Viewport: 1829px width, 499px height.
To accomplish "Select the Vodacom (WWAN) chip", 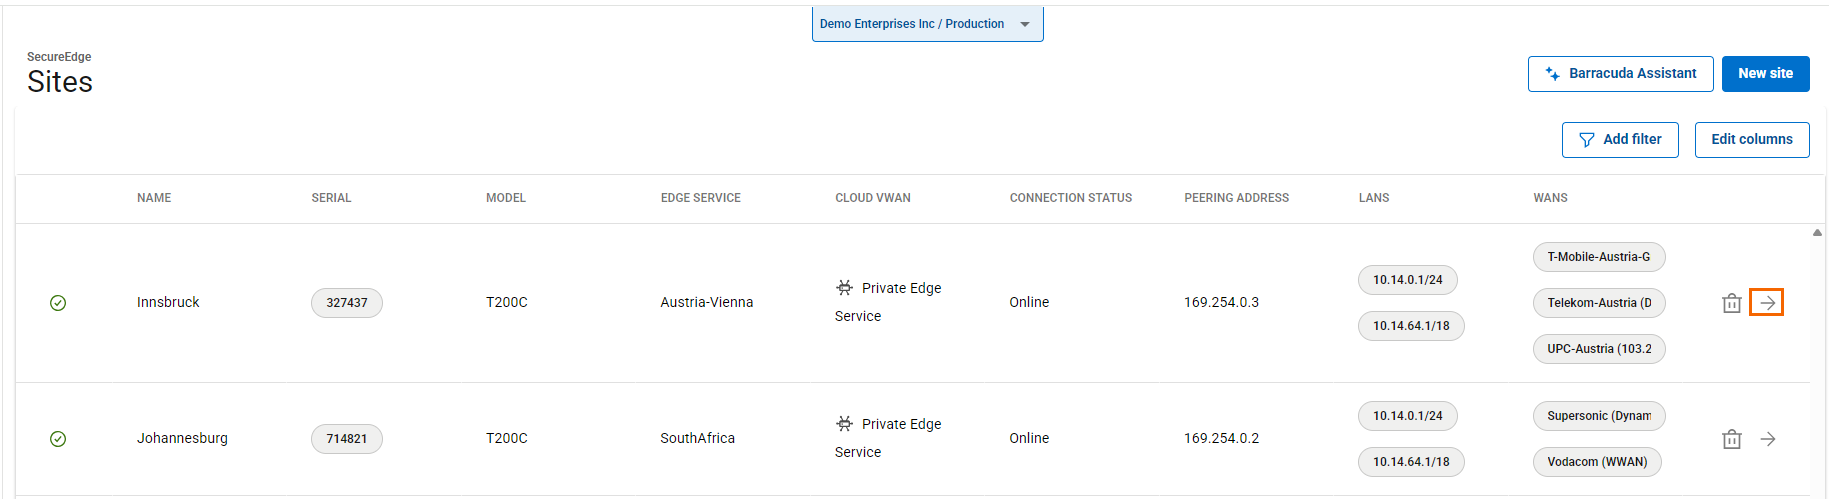I will pos(1596,462).
